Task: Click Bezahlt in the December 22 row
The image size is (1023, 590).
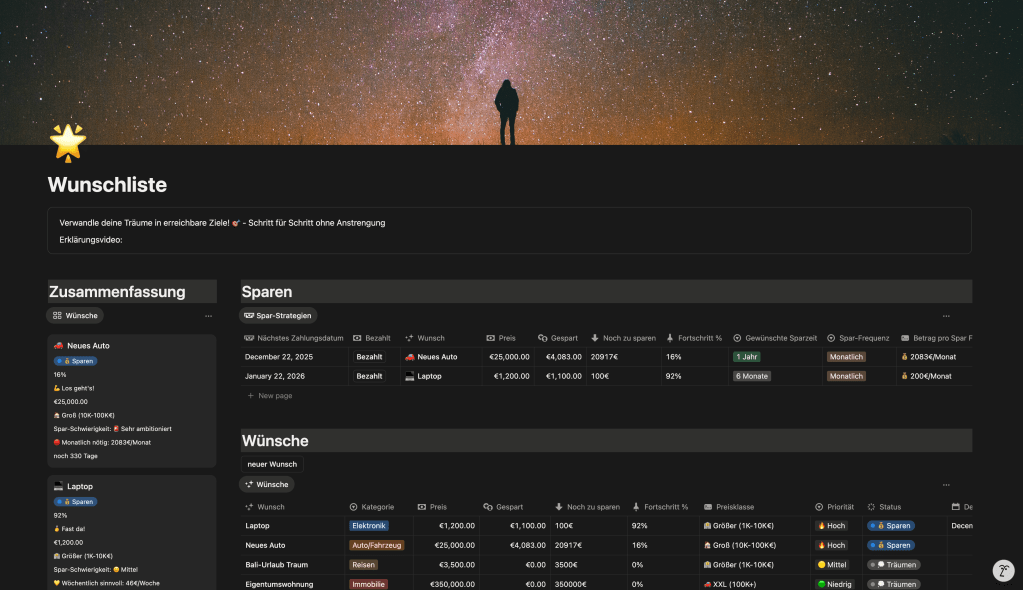Action: [369, 357]
